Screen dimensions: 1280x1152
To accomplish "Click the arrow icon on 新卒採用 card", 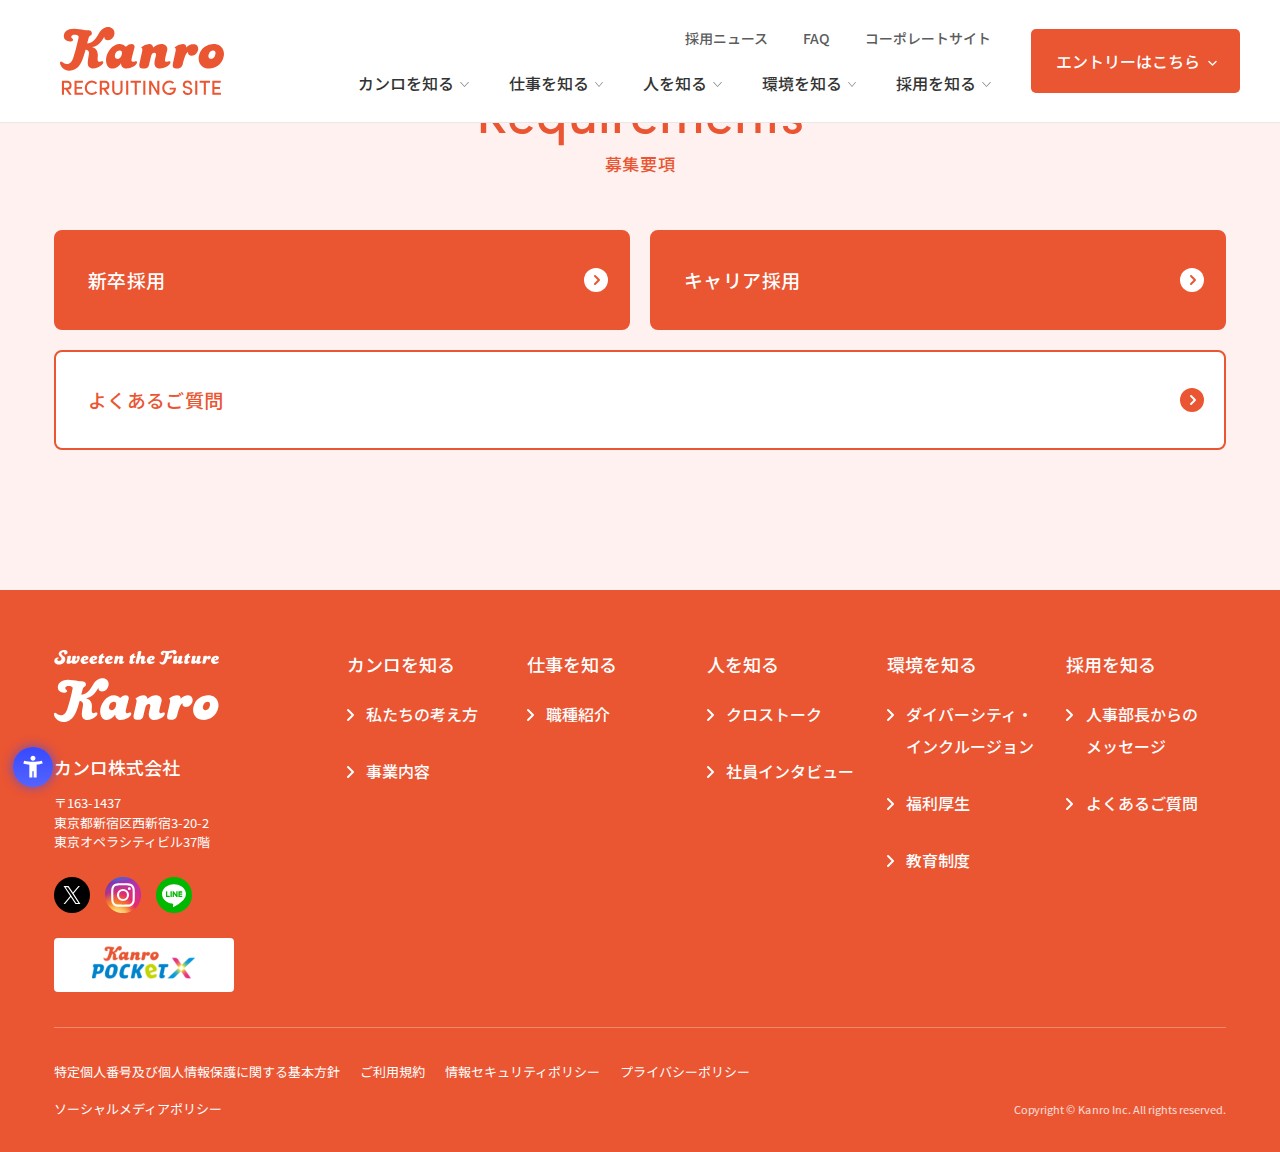I will tap(596, 280).
